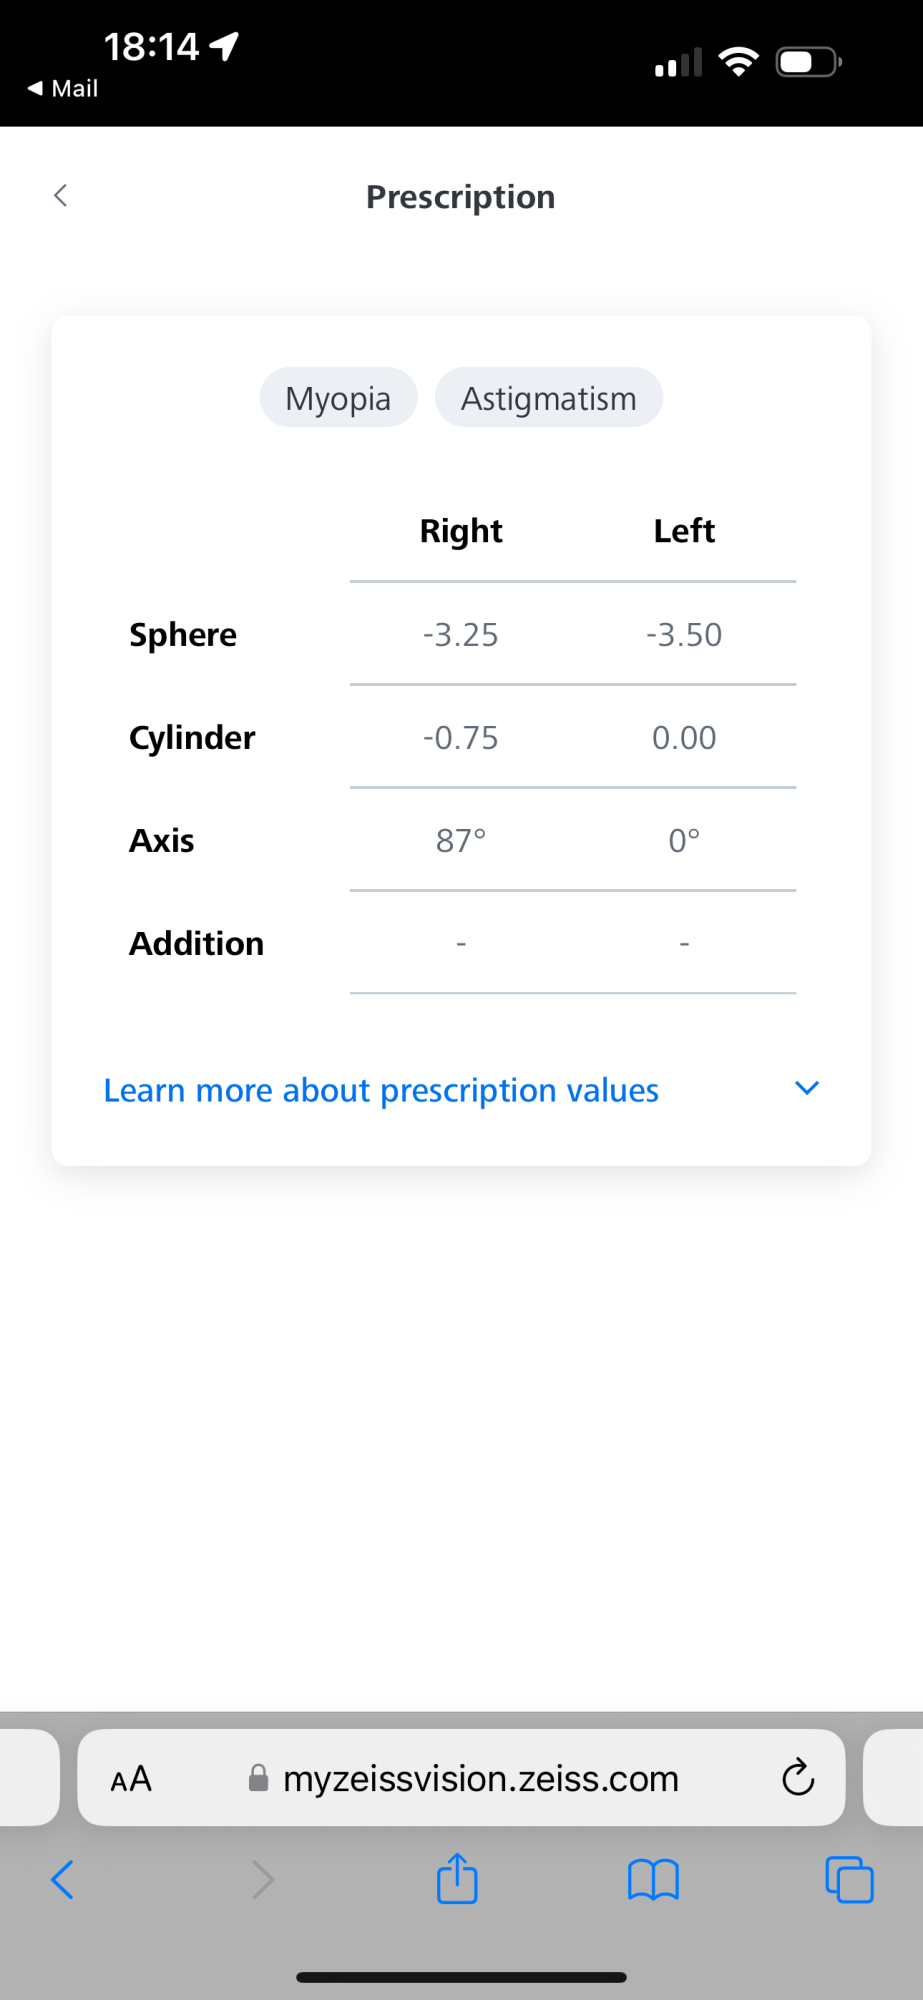The width and height of the screenshot is (923, 2000).
Task: Expand prescription values info chevron
Action: tap(807, 1088)
